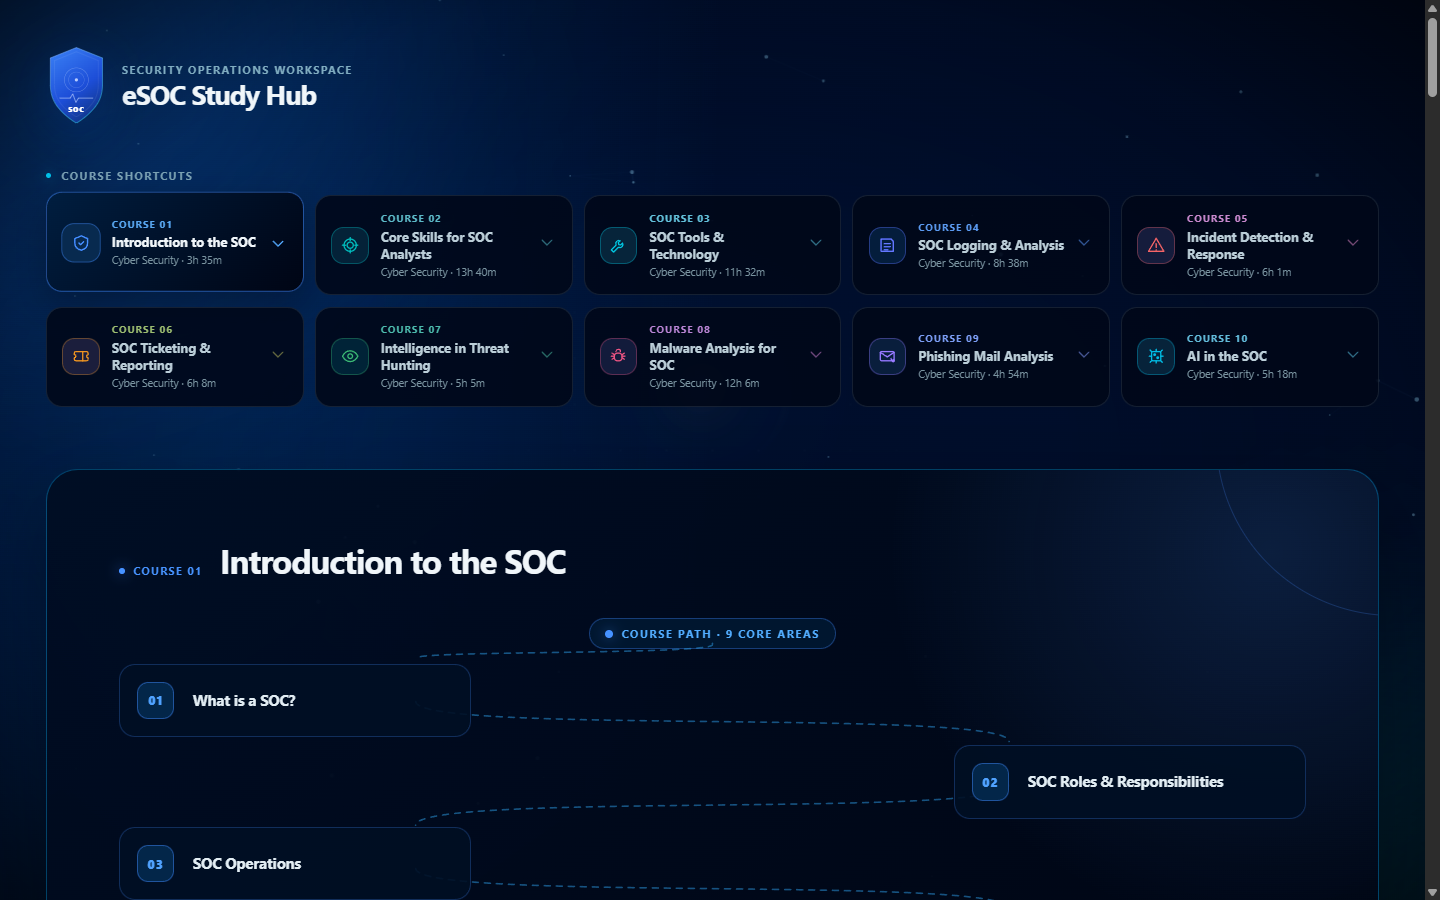Click the bug icon for Malware Analysis

618,356
